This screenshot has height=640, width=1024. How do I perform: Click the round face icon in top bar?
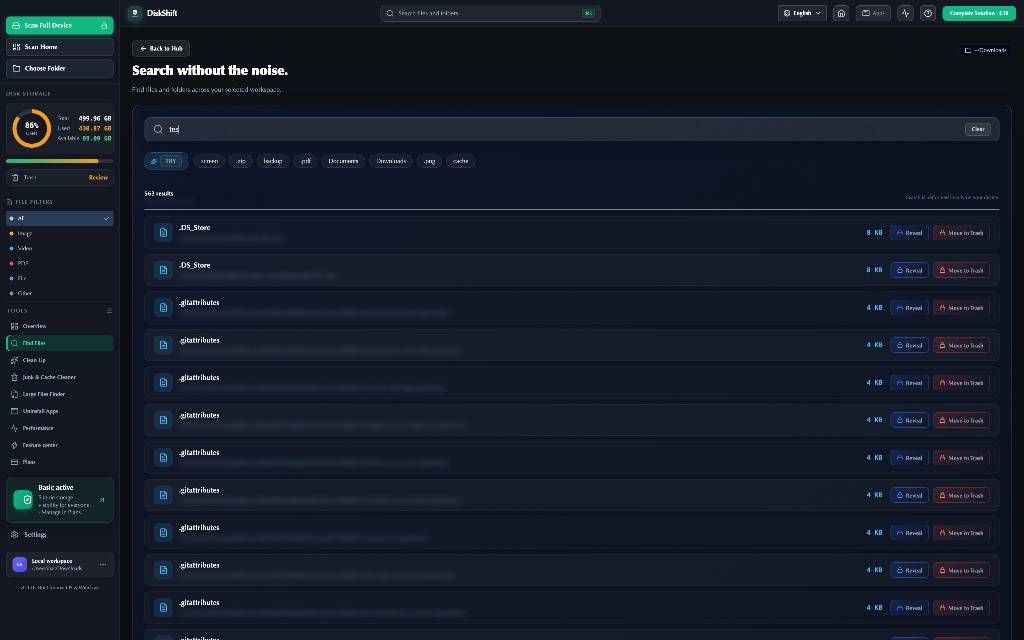click(927, 13)
